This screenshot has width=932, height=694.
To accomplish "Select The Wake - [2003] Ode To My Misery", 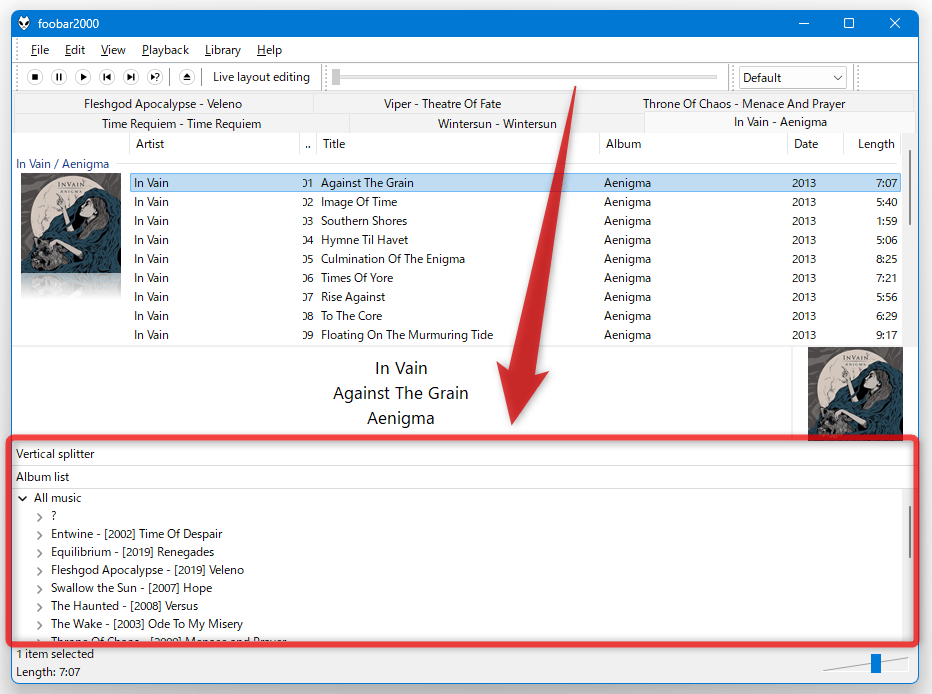I will pyautogui.click(x=147, y=624).
